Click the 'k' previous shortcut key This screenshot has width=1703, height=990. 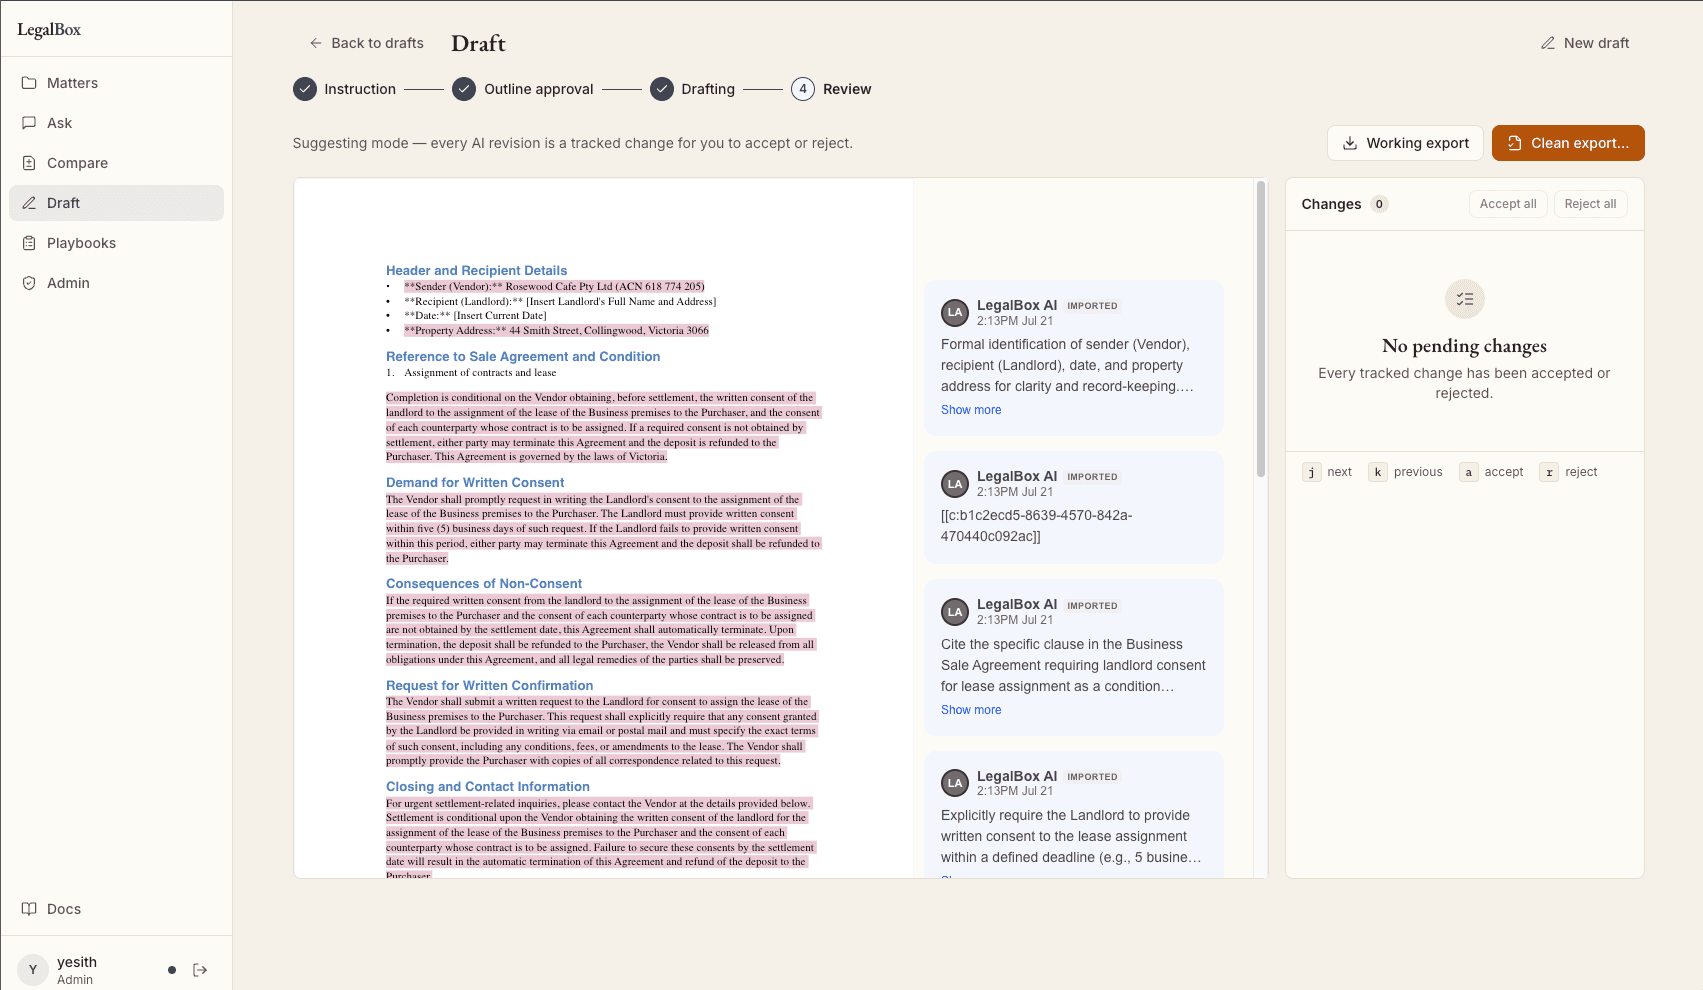1378,472
